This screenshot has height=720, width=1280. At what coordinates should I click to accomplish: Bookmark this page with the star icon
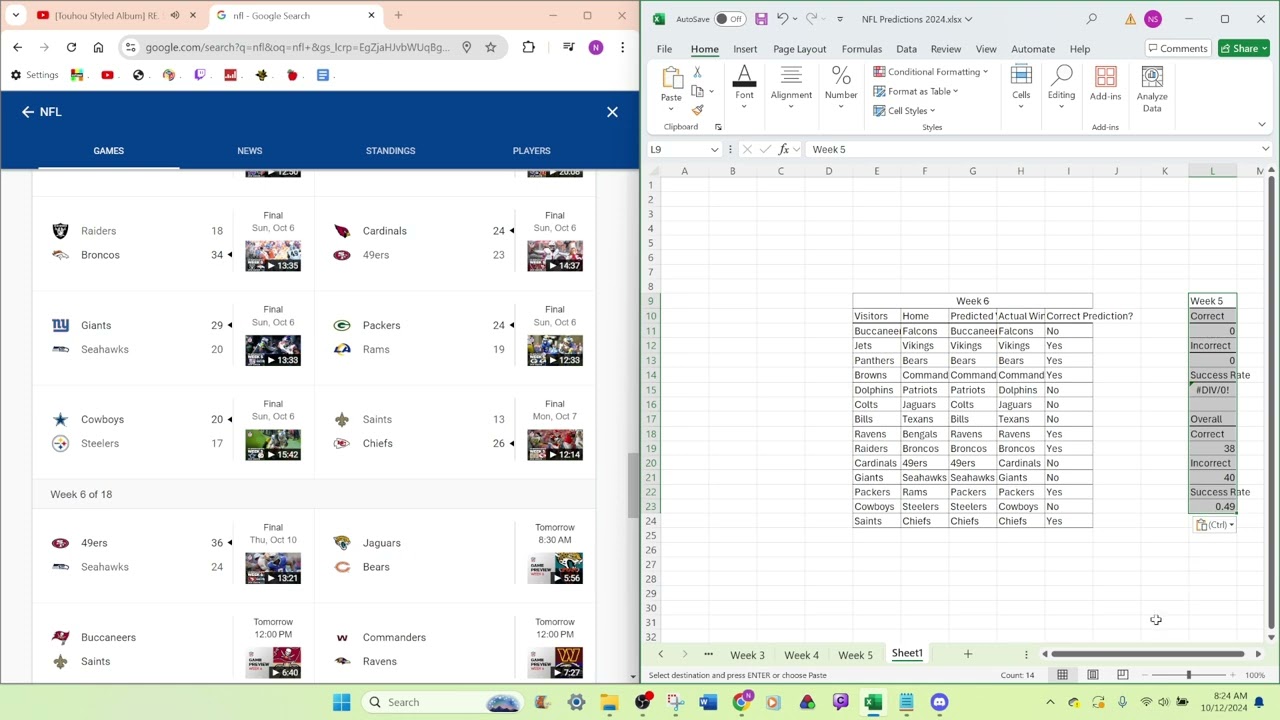[490, 47]
